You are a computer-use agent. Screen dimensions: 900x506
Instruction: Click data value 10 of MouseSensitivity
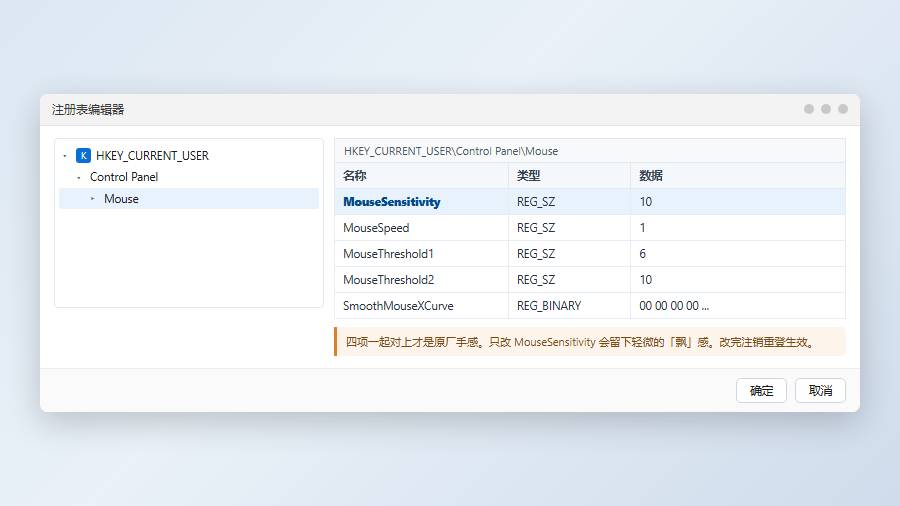646,202
